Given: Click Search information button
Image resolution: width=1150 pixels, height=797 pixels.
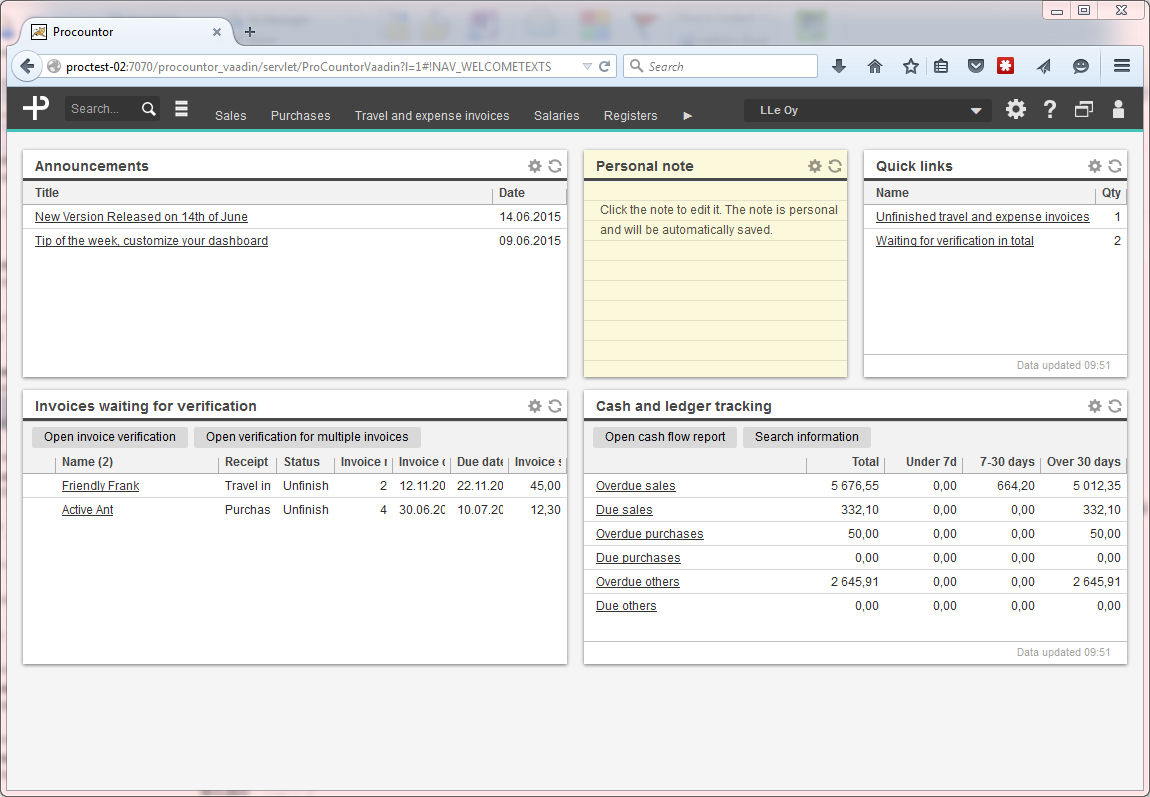Looking at the screenshot, I should (x=807, y=437).
